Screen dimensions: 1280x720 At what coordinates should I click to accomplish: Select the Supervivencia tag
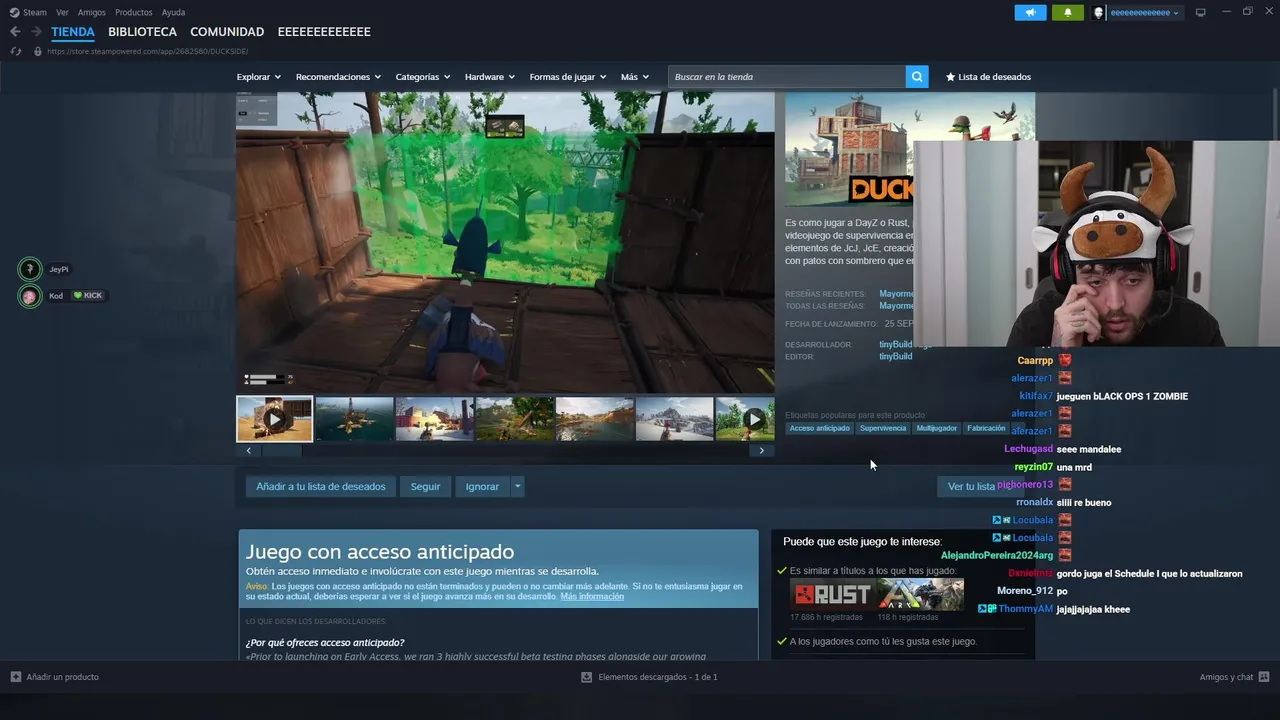pos(883,428)
